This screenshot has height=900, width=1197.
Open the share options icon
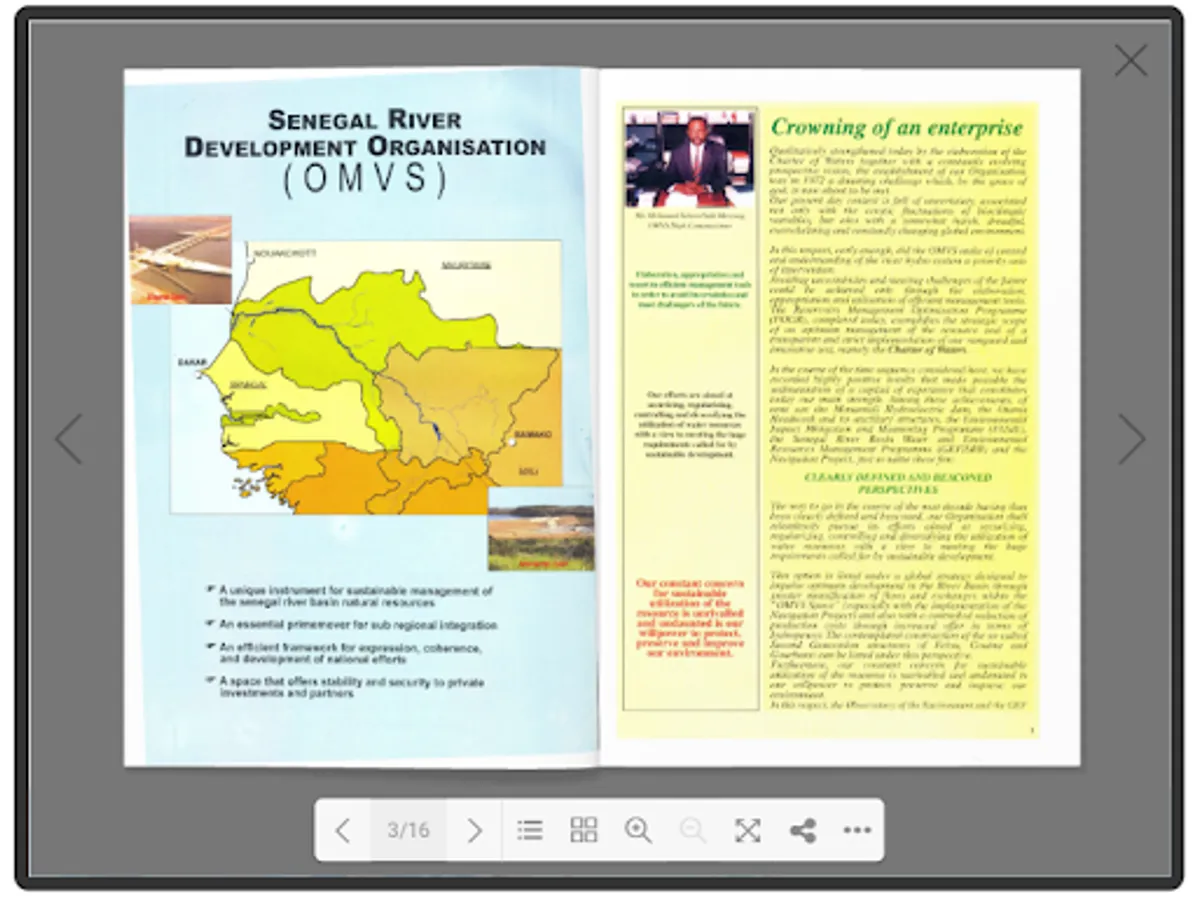click(802, 830)
